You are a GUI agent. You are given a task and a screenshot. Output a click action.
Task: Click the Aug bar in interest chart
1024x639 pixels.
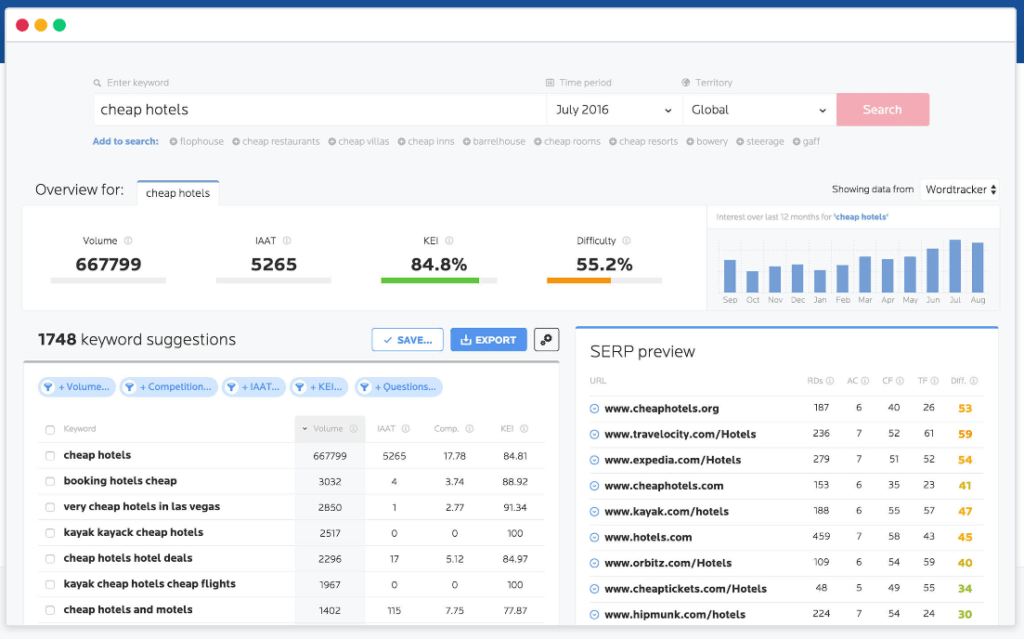pyautogui.click(x=978, y=267)
